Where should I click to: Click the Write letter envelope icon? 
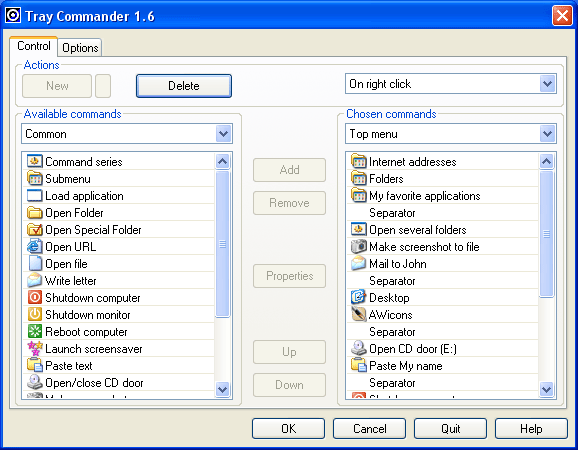tap(35, 280)
